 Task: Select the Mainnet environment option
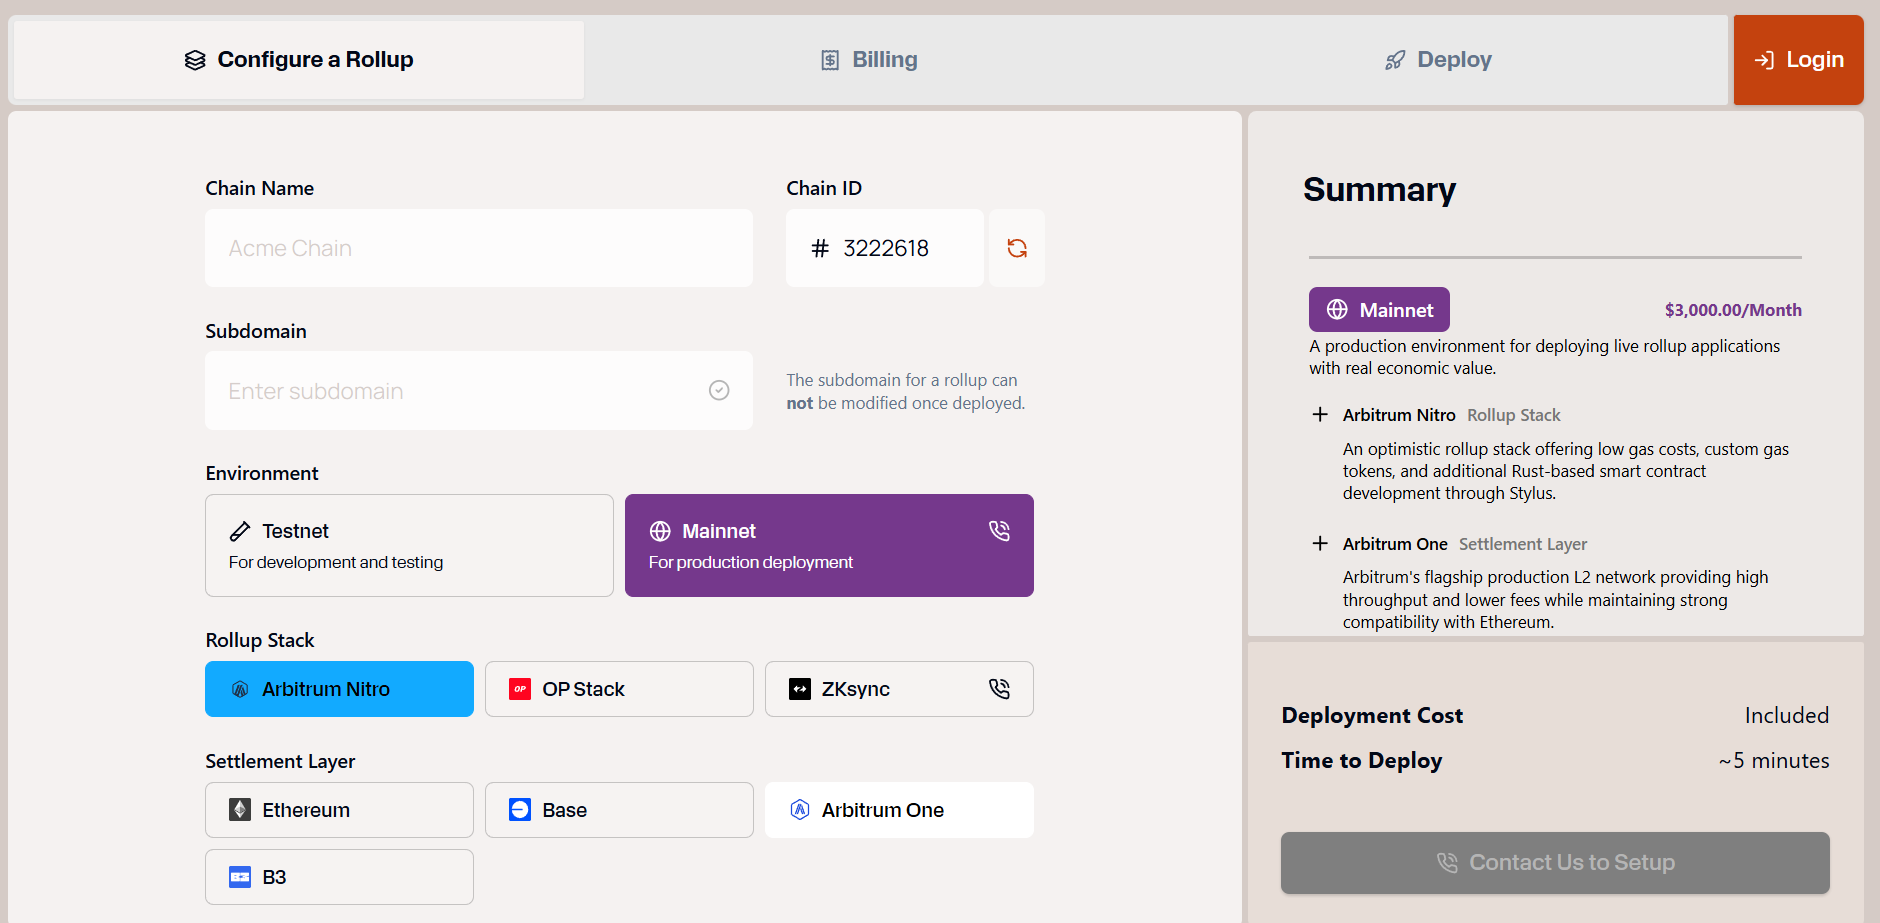[829, 546]
